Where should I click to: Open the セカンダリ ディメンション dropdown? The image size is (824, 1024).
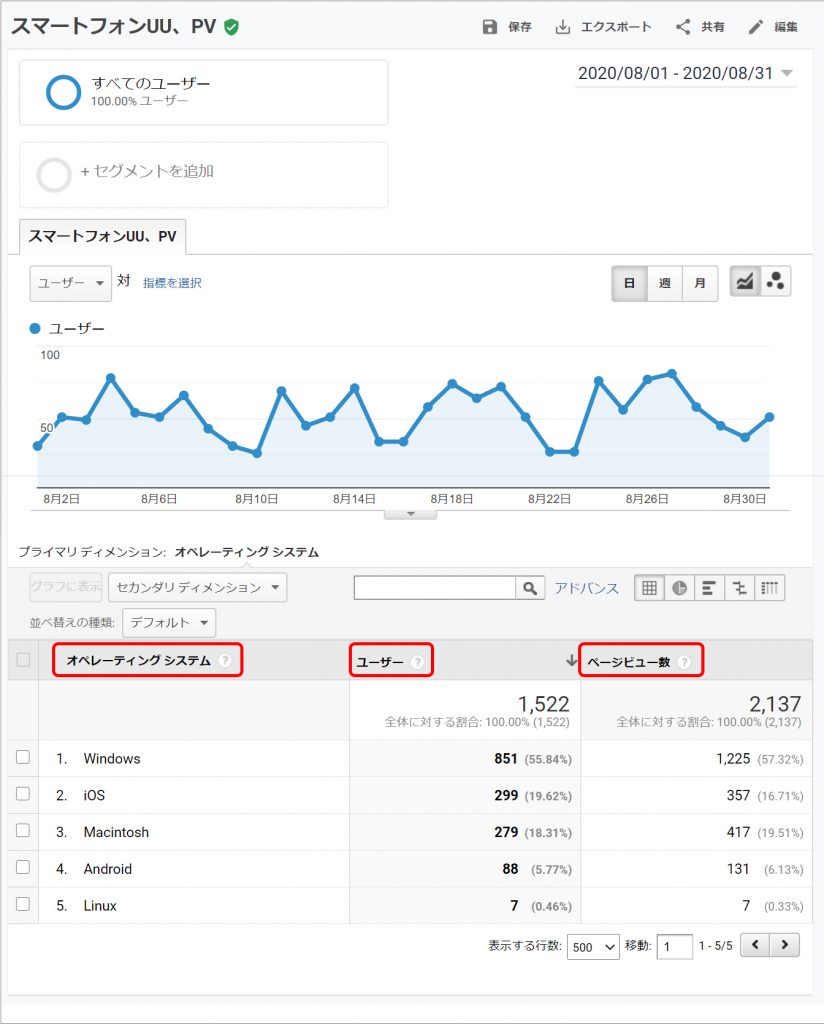(x=197, y=587)
